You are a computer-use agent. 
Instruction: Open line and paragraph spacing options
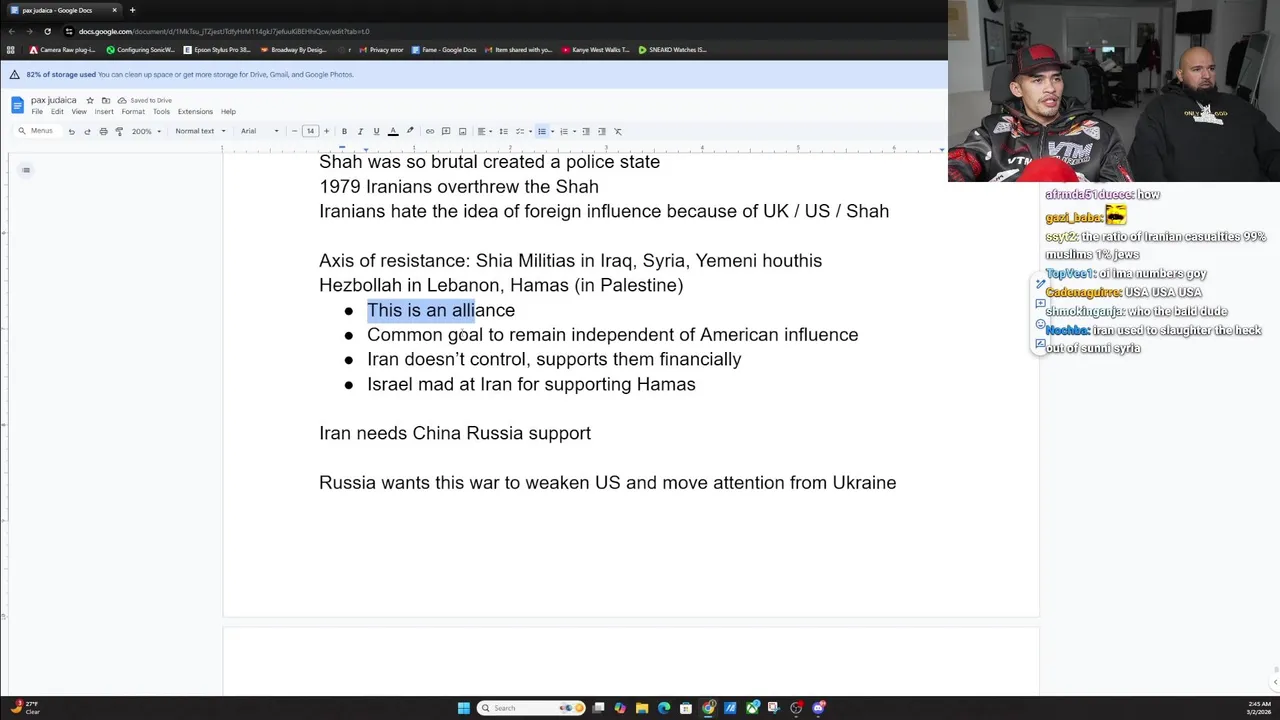pos(503,131)
